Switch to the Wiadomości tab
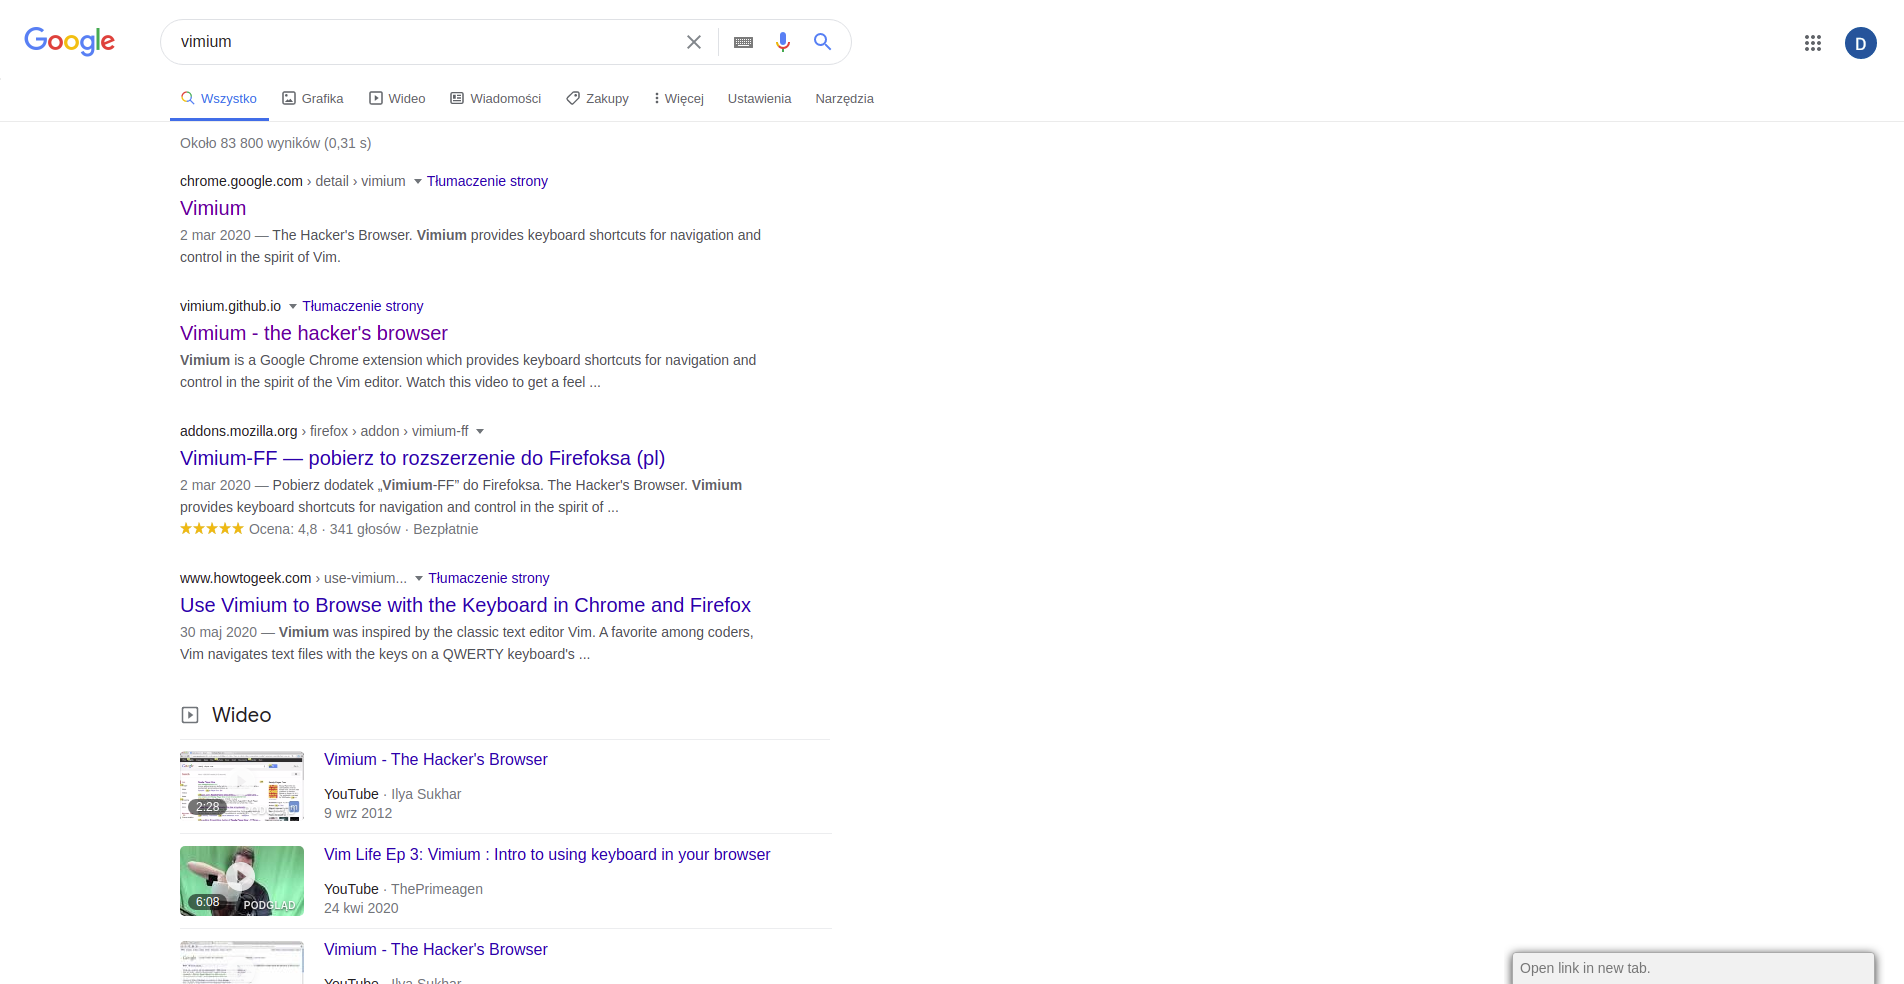1904x984 pixels. click(x=495, y=98)
